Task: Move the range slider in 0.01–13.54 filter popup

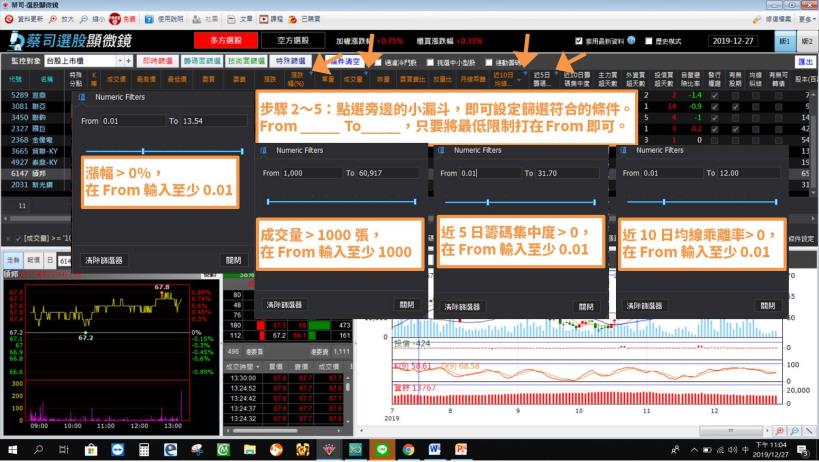Action: pyautogui.click(x=164, y=151)
